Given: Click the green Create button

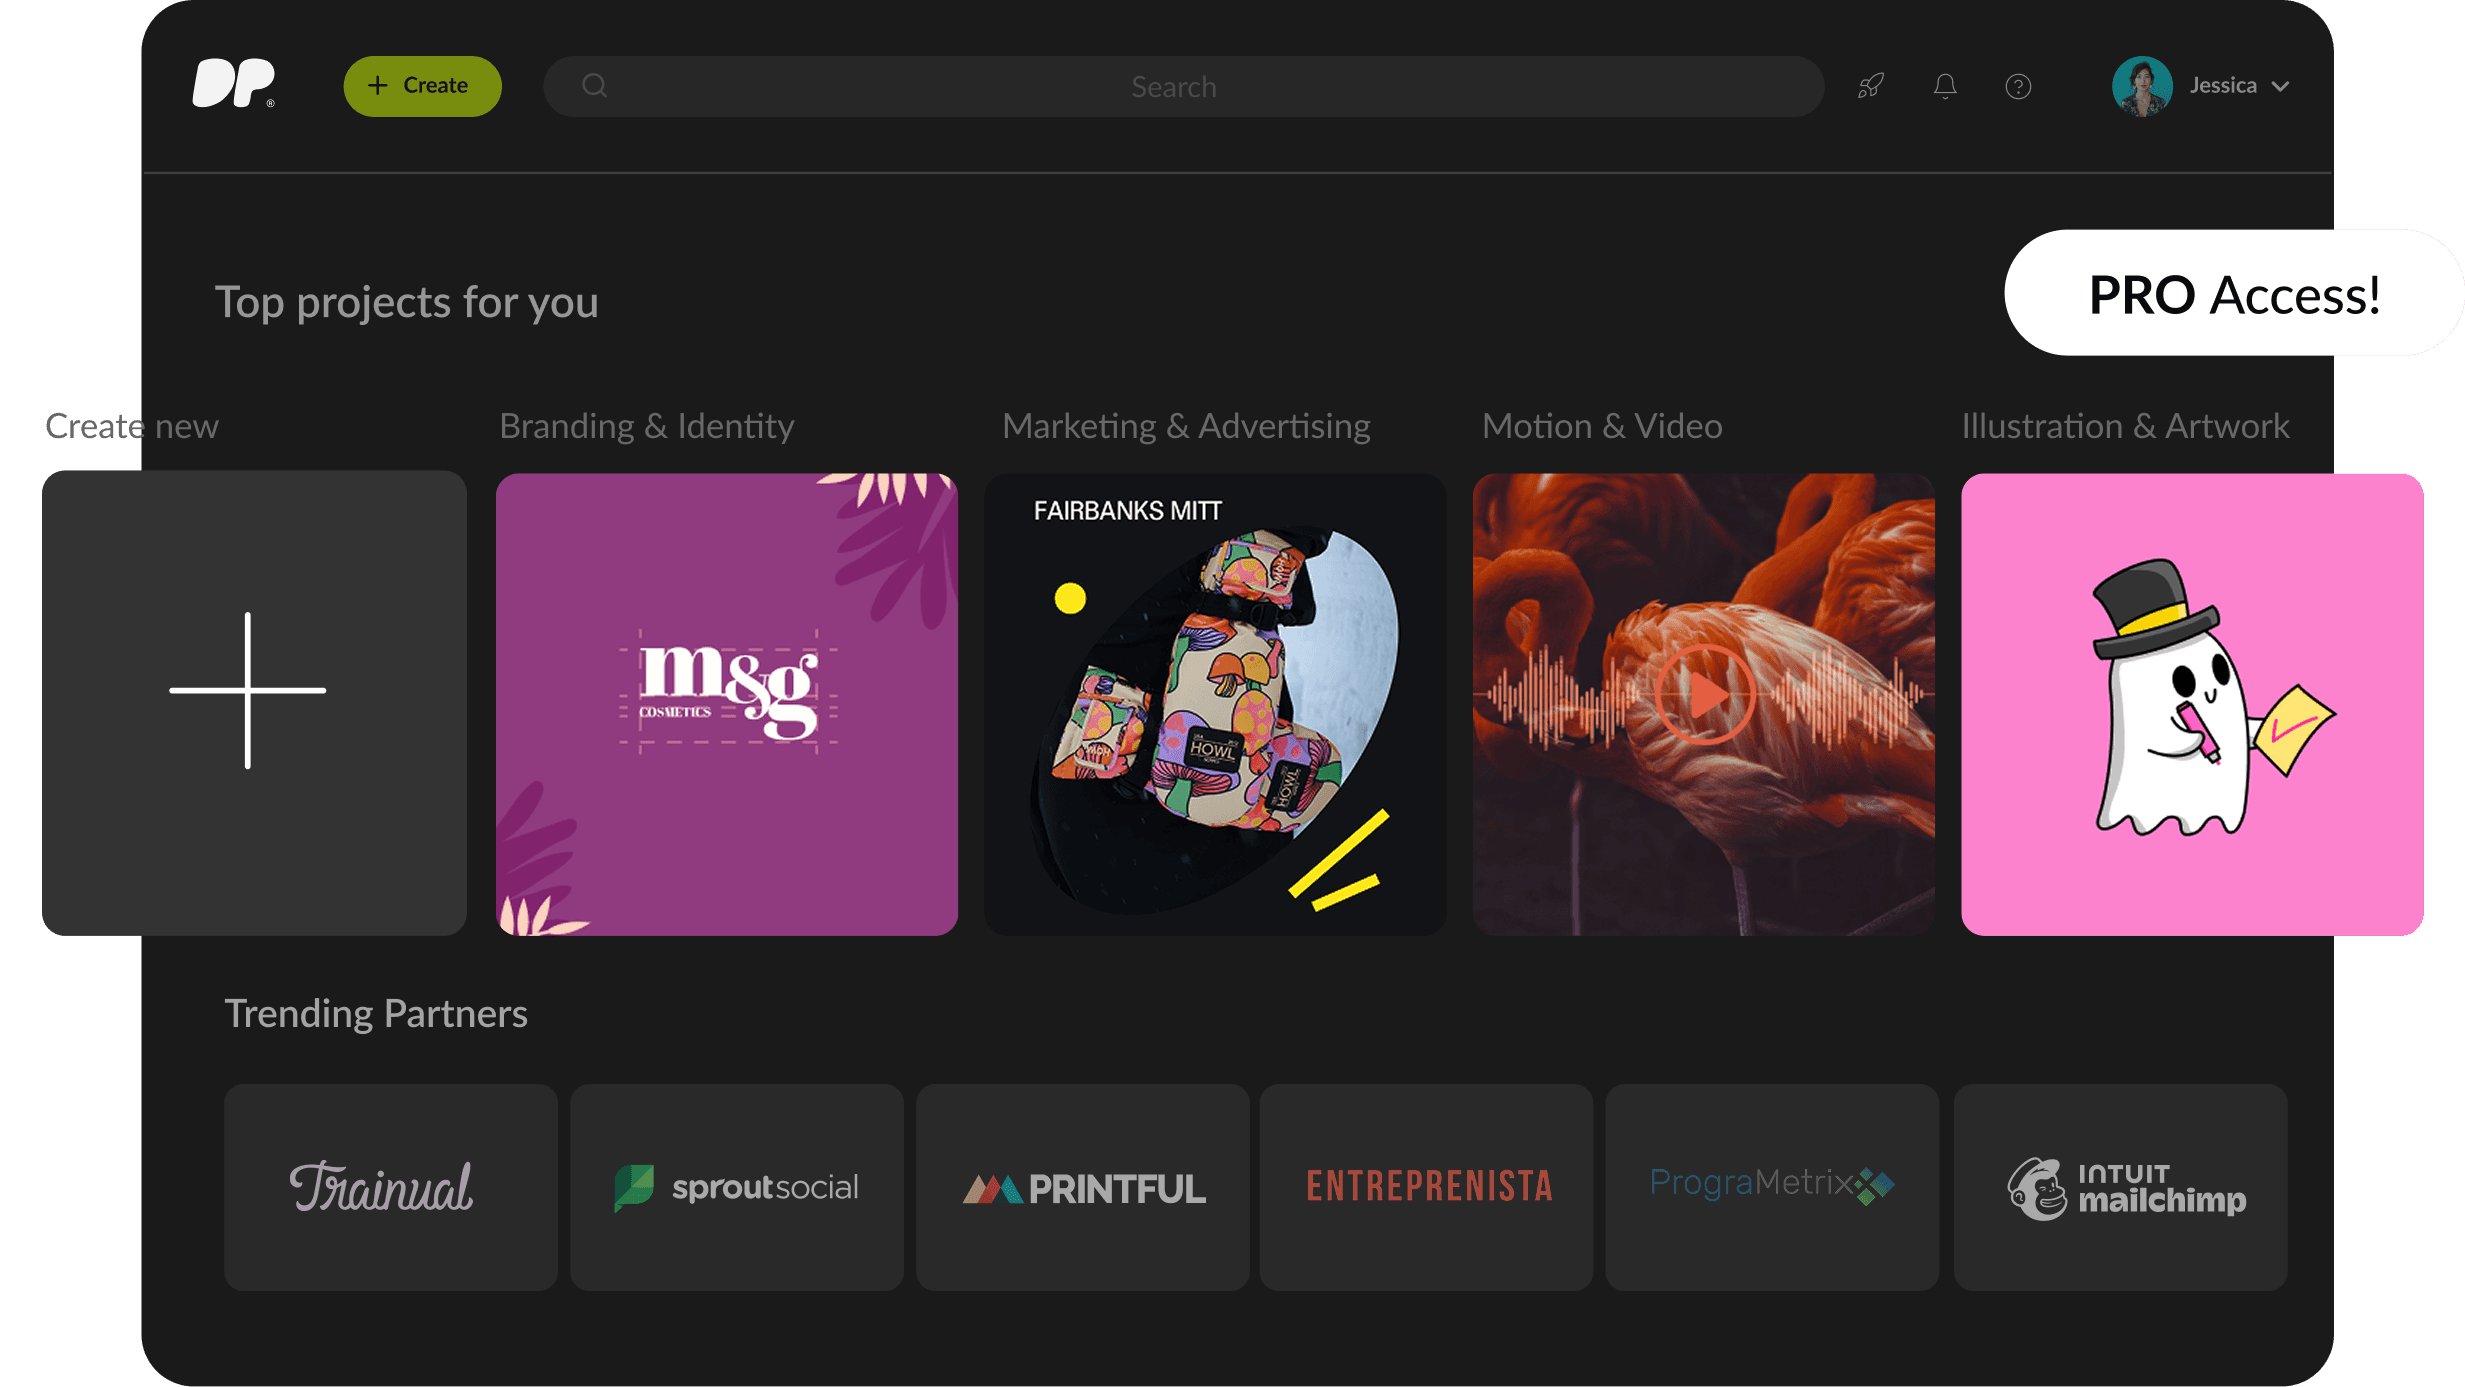Looking at the screenshot, I should [422, 86].
